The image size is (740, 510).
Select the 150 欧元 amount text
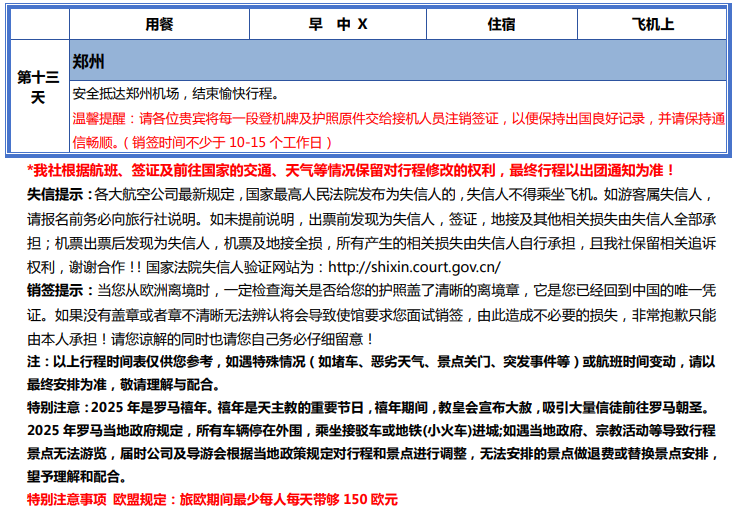370,498
